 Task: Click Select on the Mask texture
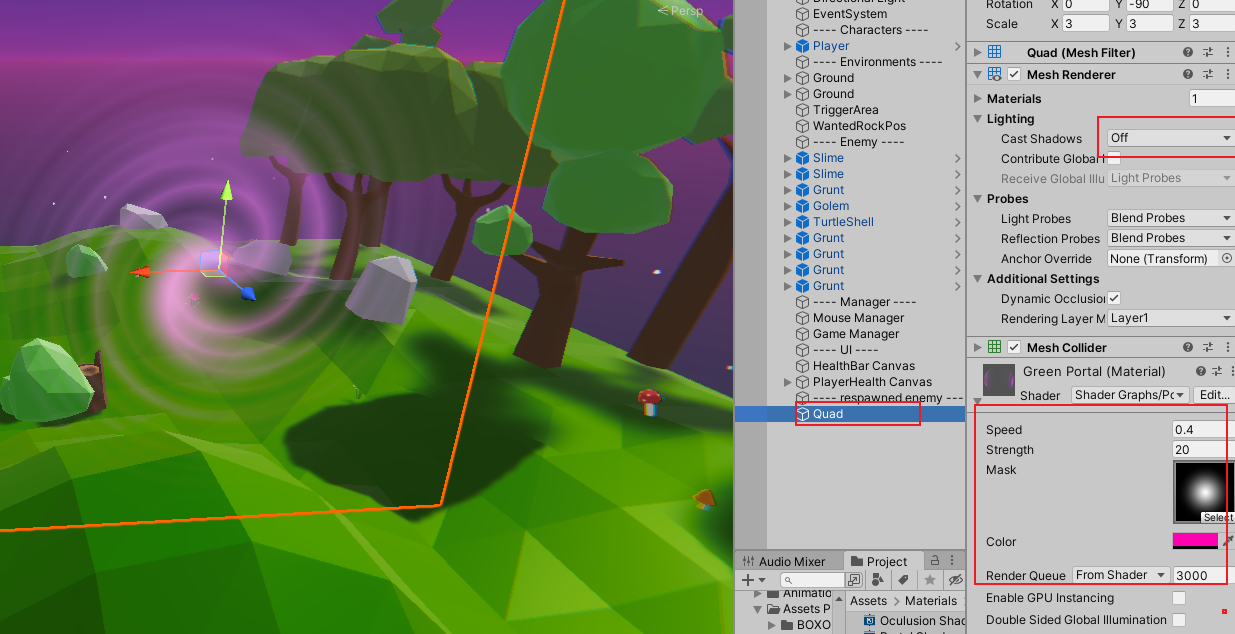1218,517
